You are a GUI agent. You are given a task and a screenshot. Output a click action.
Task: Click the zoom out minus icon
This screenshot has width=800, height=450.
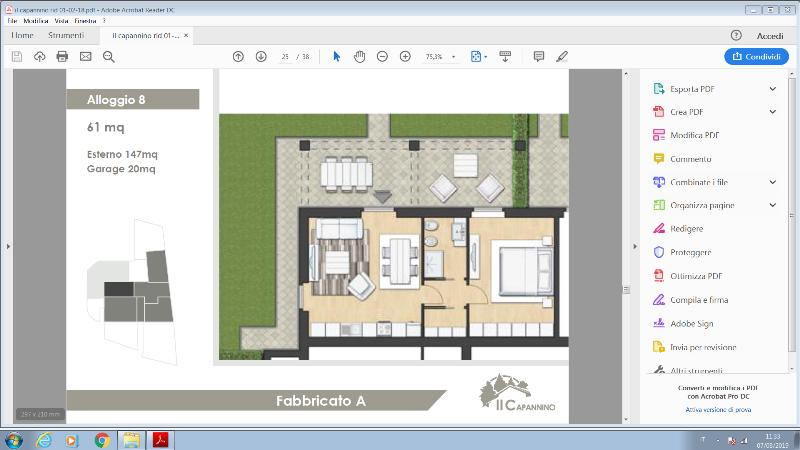[x=382, y=57]
